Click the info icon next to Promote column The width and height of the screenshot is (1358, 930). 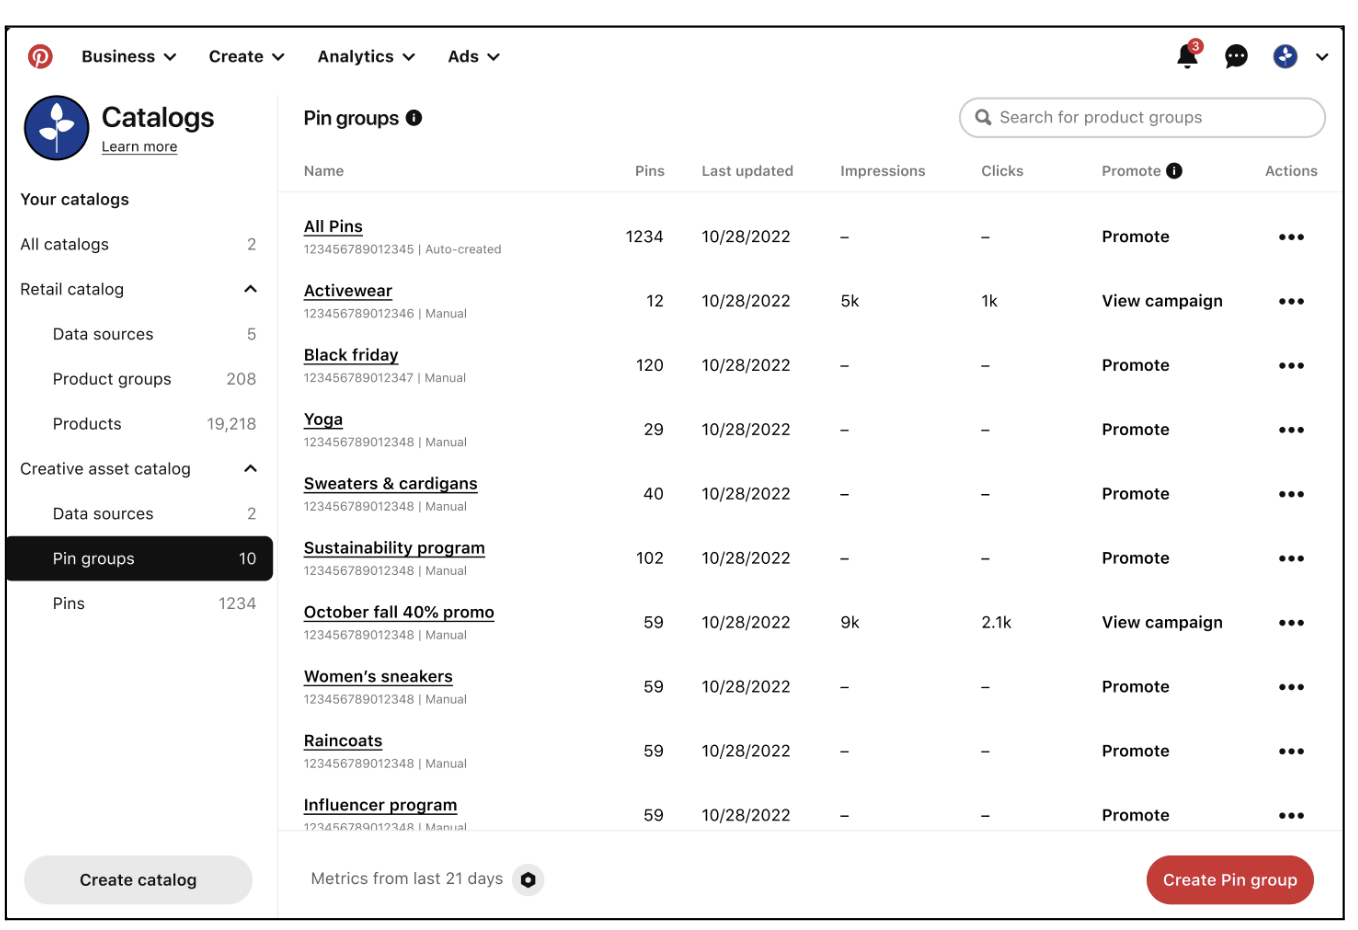tap(1174, 171)
